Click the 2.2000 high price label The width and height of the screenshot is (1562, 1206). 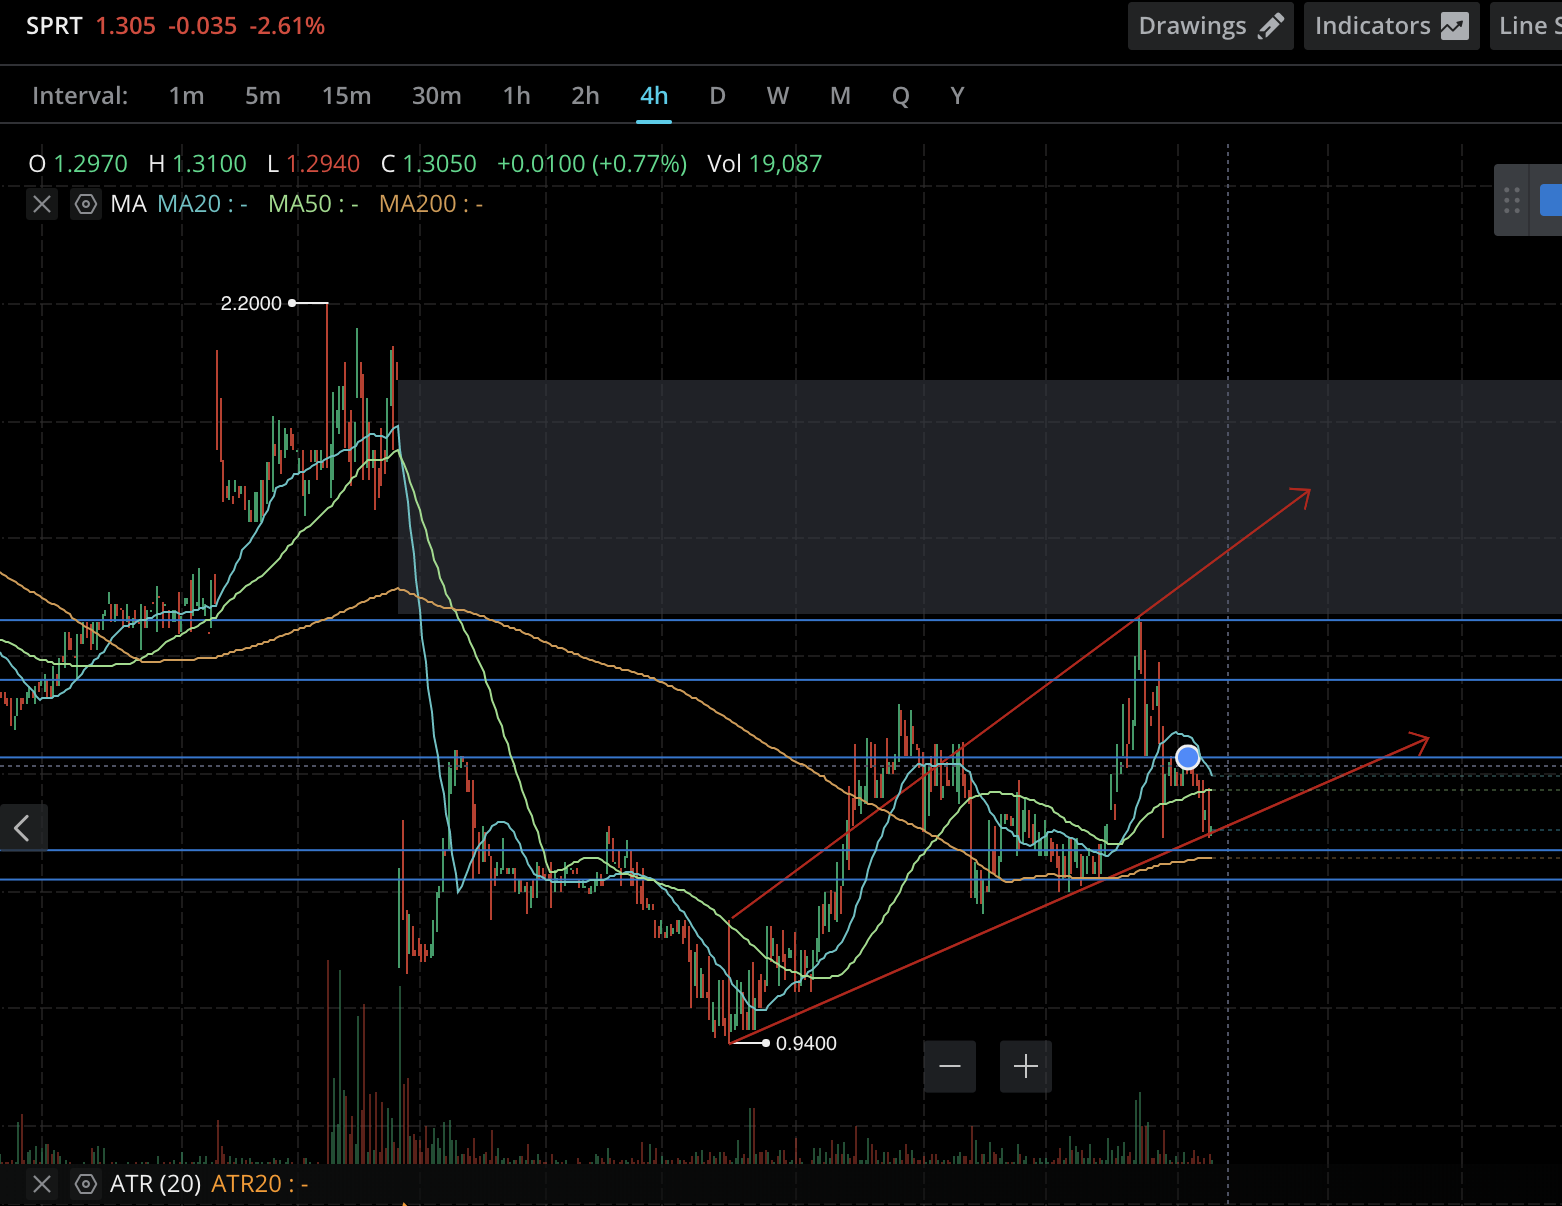(251, 303)
